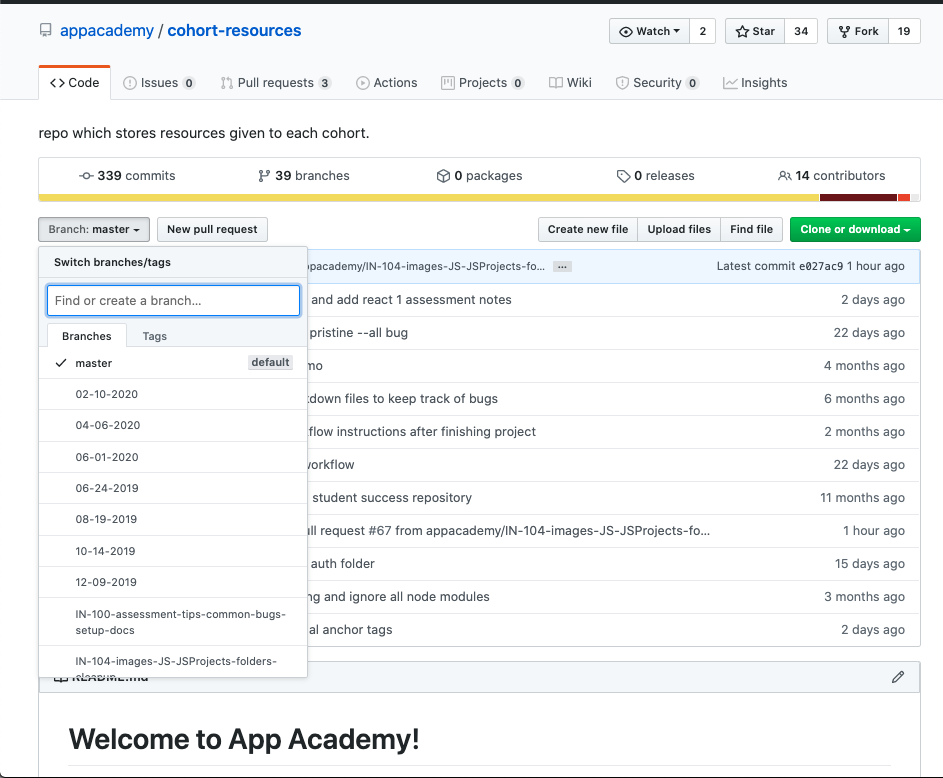Open the Watch dropdown
Viewport: 943px width, 778px height.
[x=650, y=31]
